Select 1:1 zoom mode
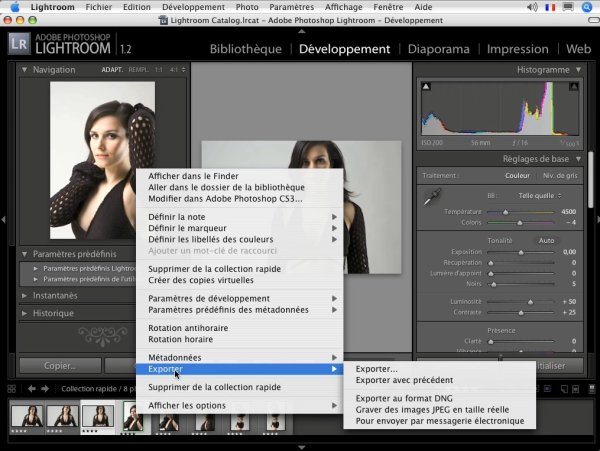Viewport: 600px width, 451px height. (x=158, y=70)
